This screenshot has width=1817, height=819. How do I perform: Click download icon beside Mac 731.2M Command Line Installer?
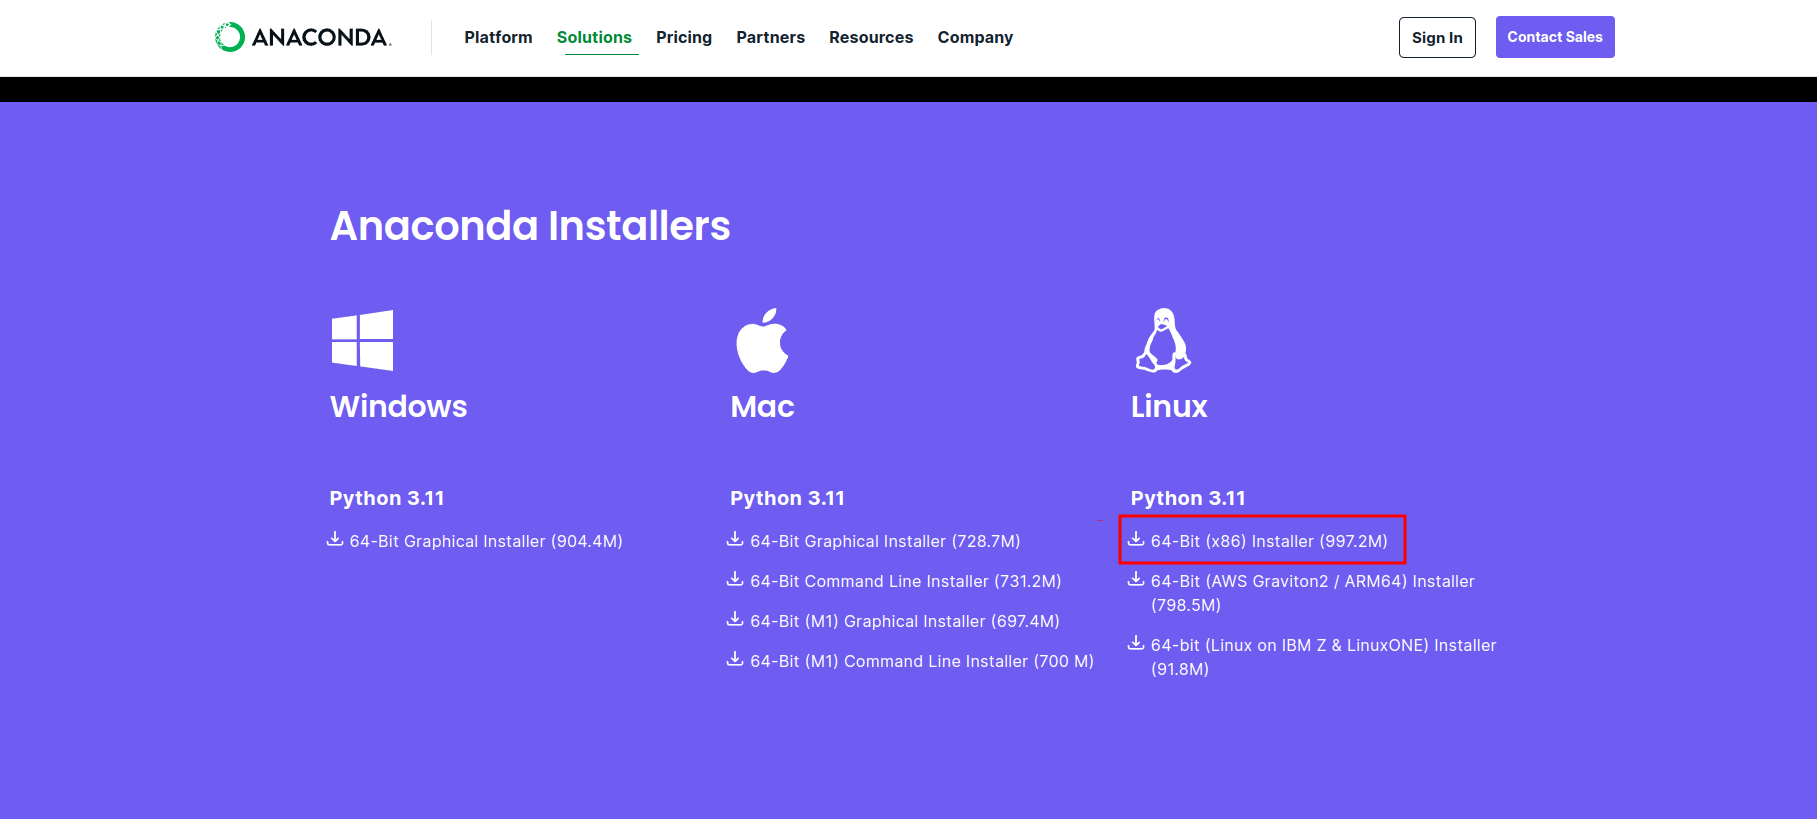coord(735,580)
